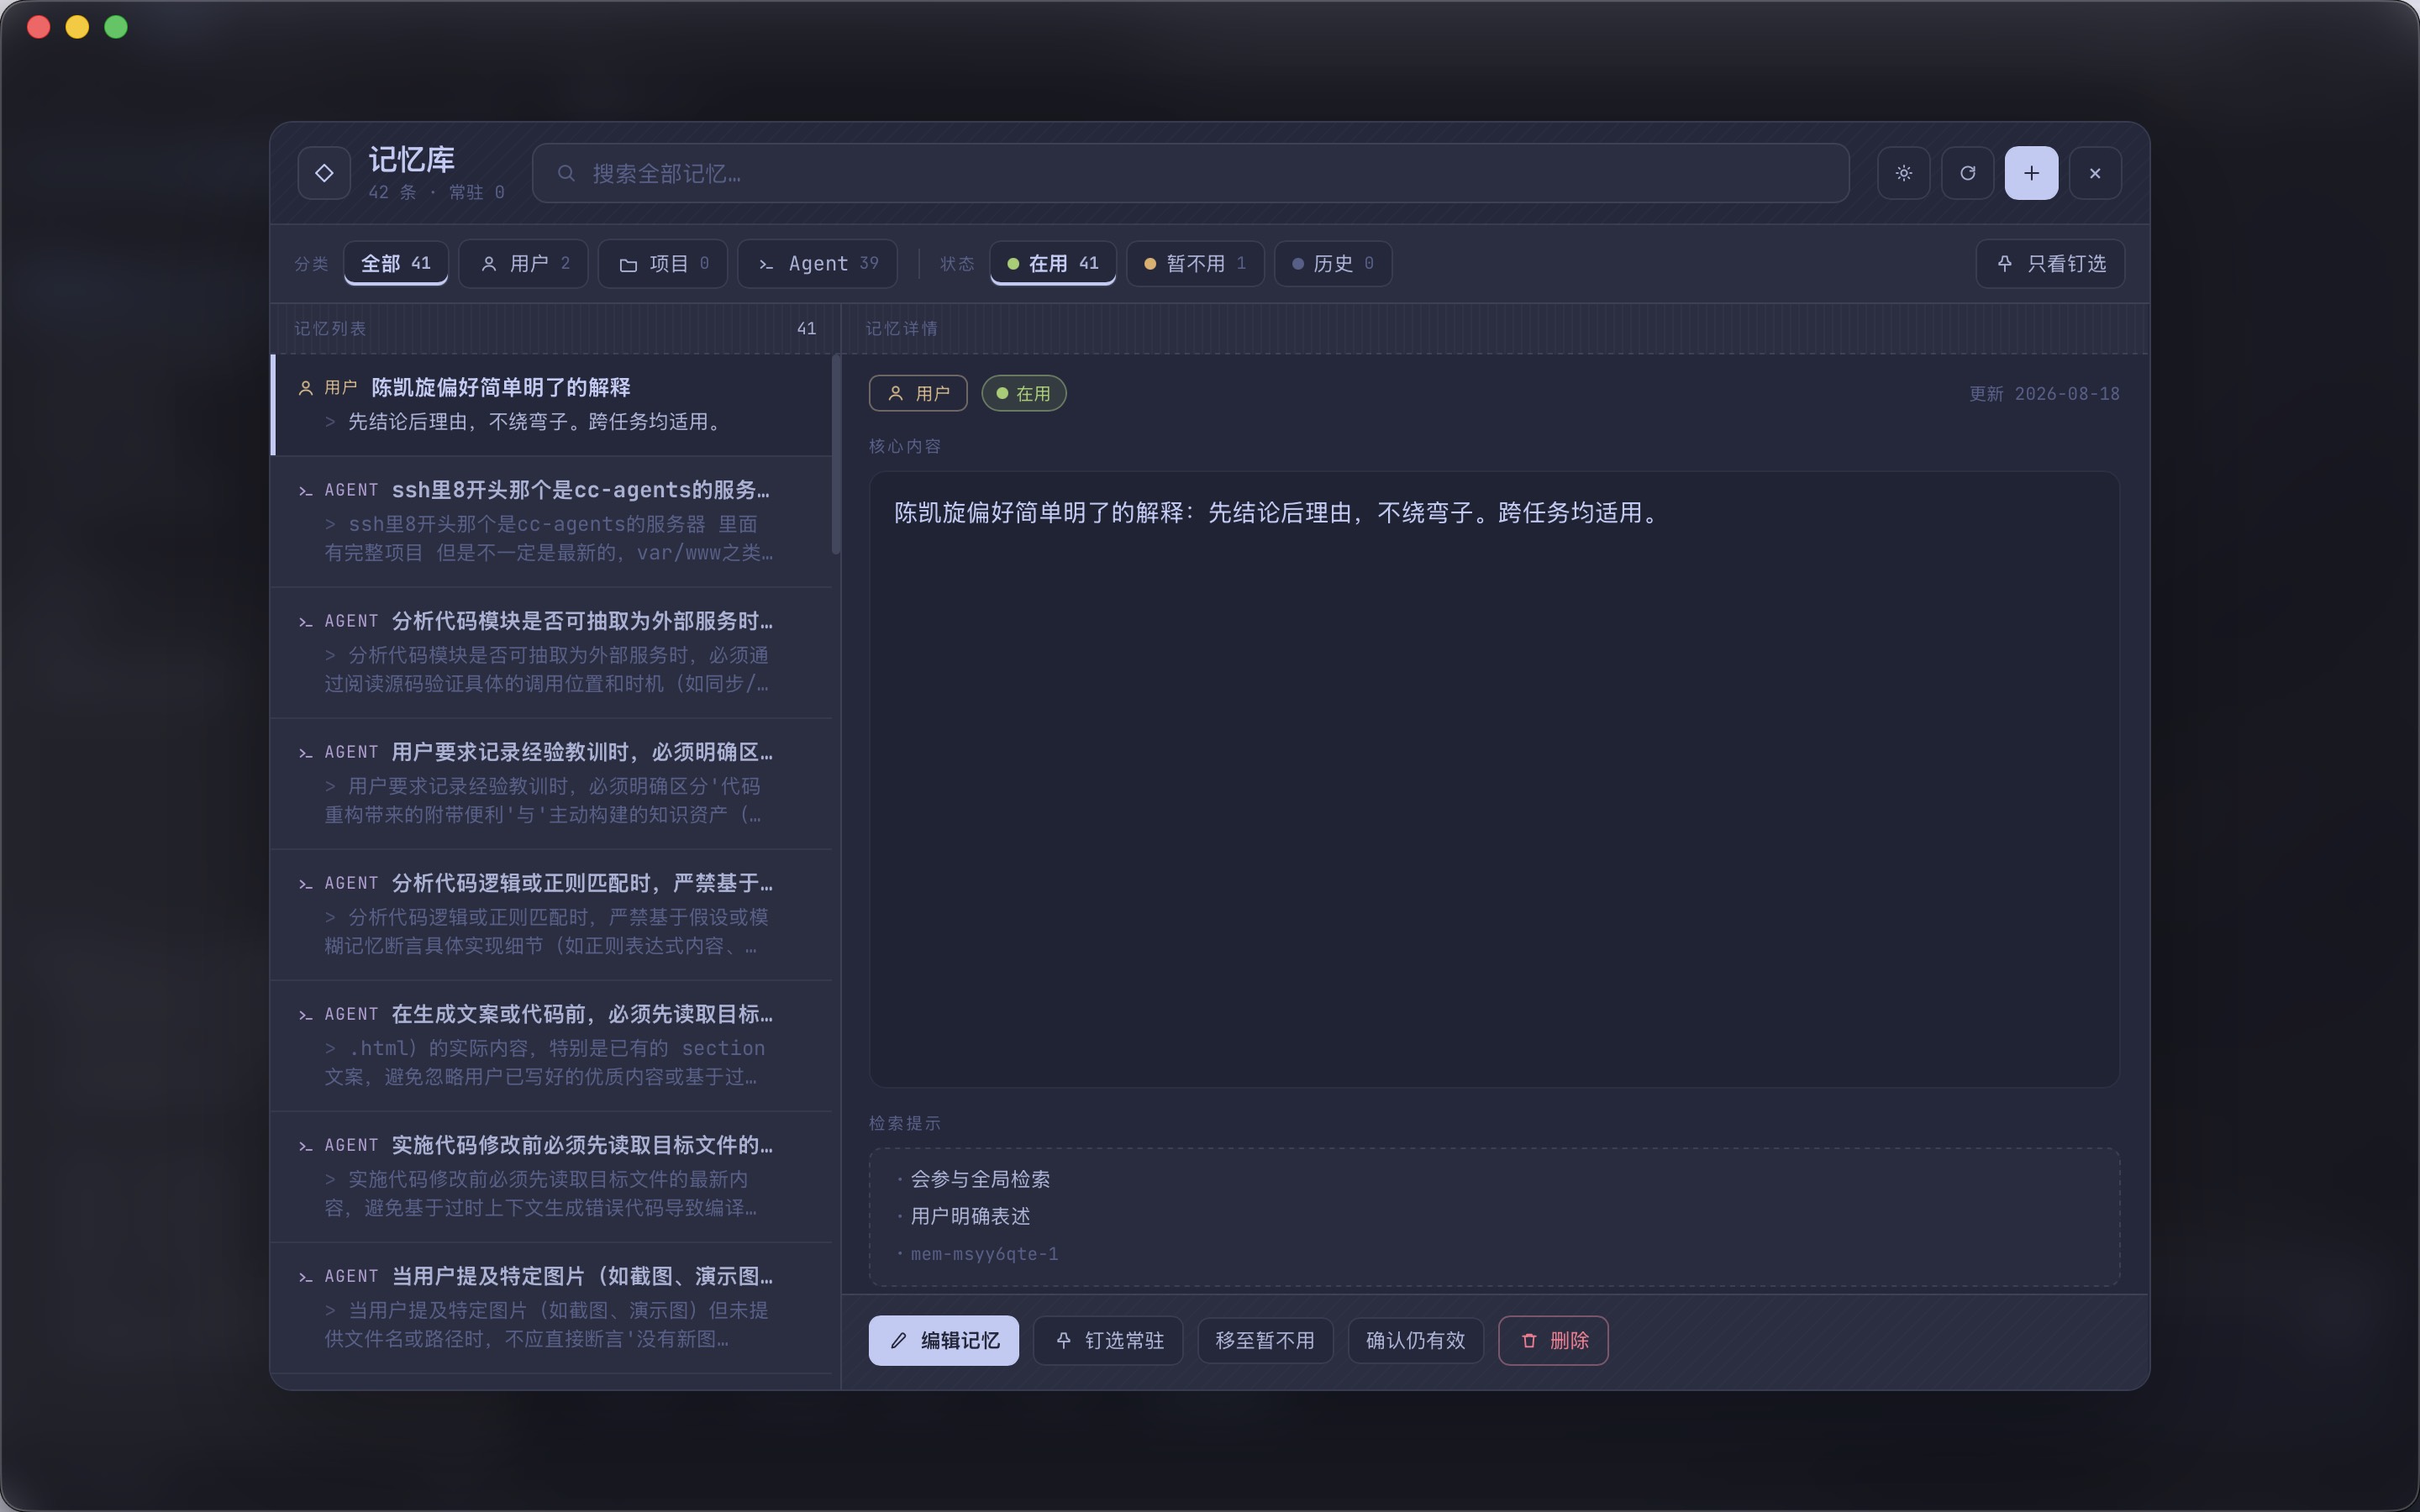Filter by Agent 39 category
Viewport: 2420px width, 1512px height.
(x=817, y=263)
